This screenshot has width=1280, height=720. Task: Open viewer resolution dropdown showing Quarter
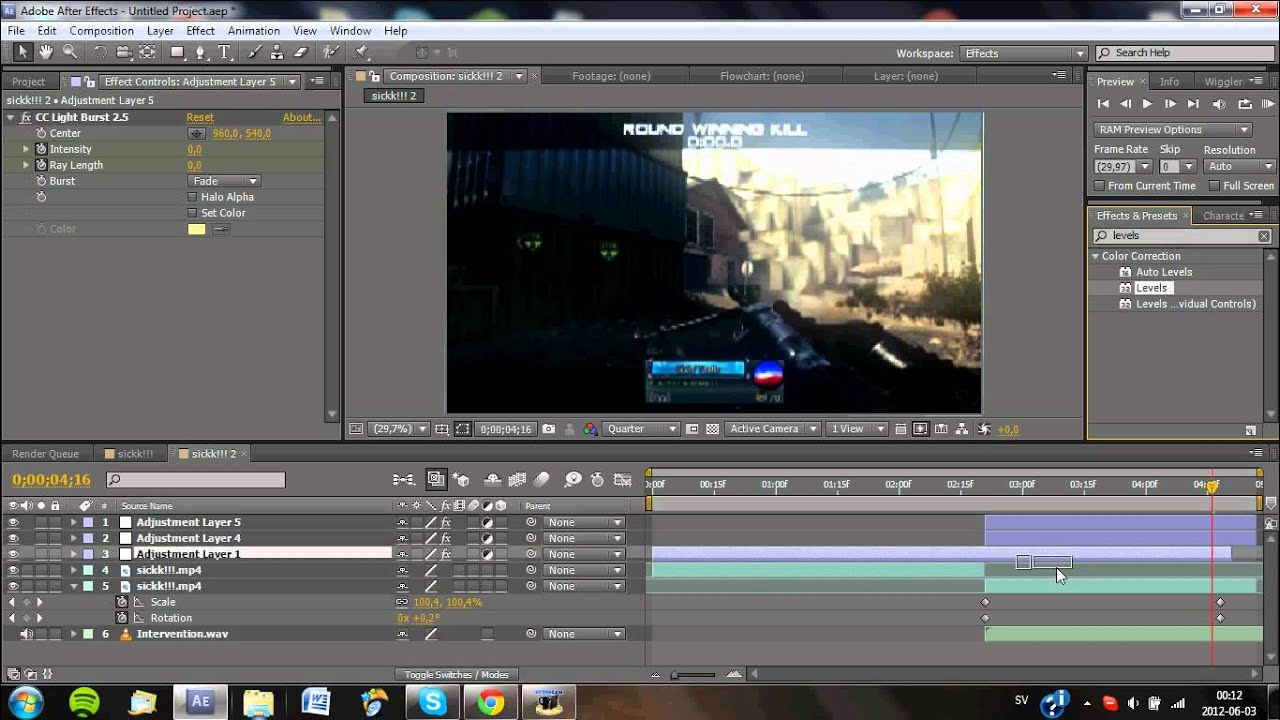(x=642, y=429)
